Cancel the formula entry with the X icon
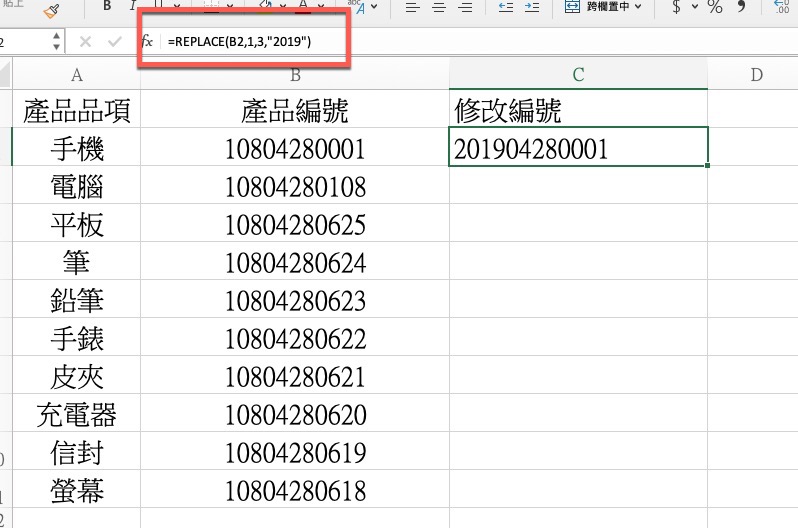 pos(86,41)
